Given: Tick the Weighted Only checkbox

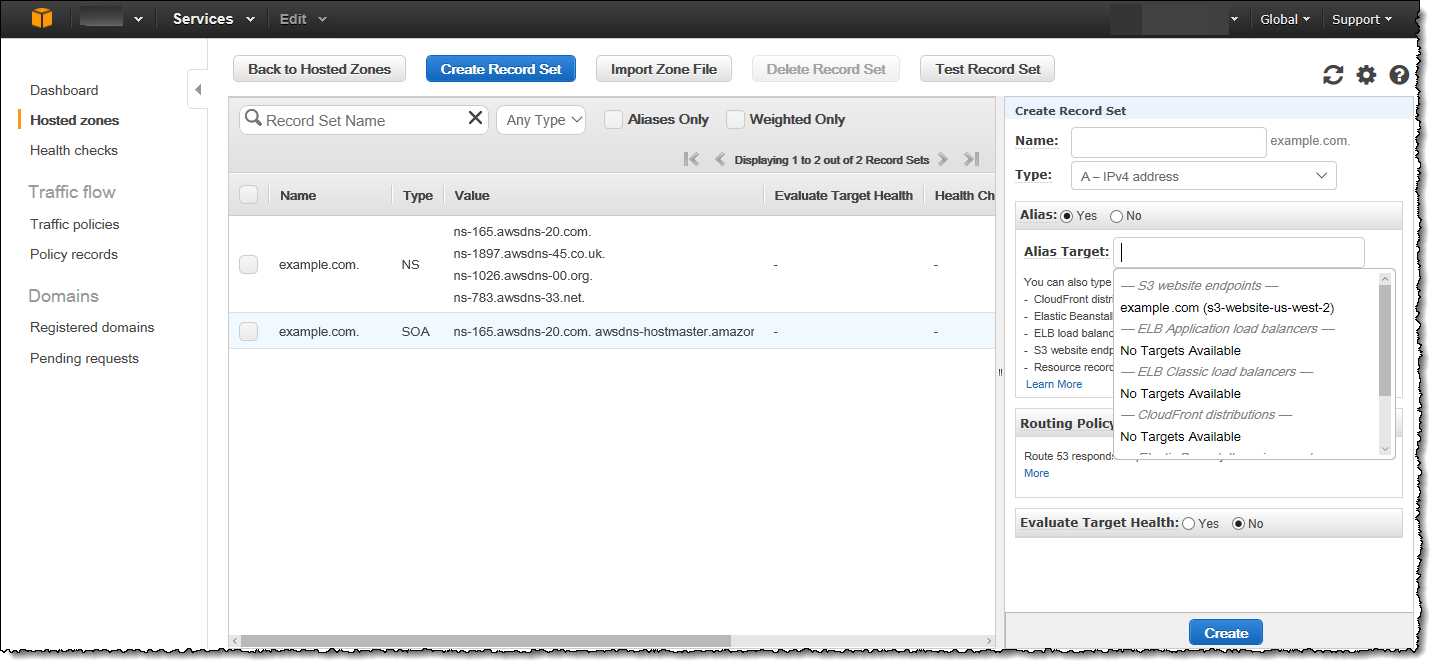Looking at the screenshot, I should pos(735,120).
